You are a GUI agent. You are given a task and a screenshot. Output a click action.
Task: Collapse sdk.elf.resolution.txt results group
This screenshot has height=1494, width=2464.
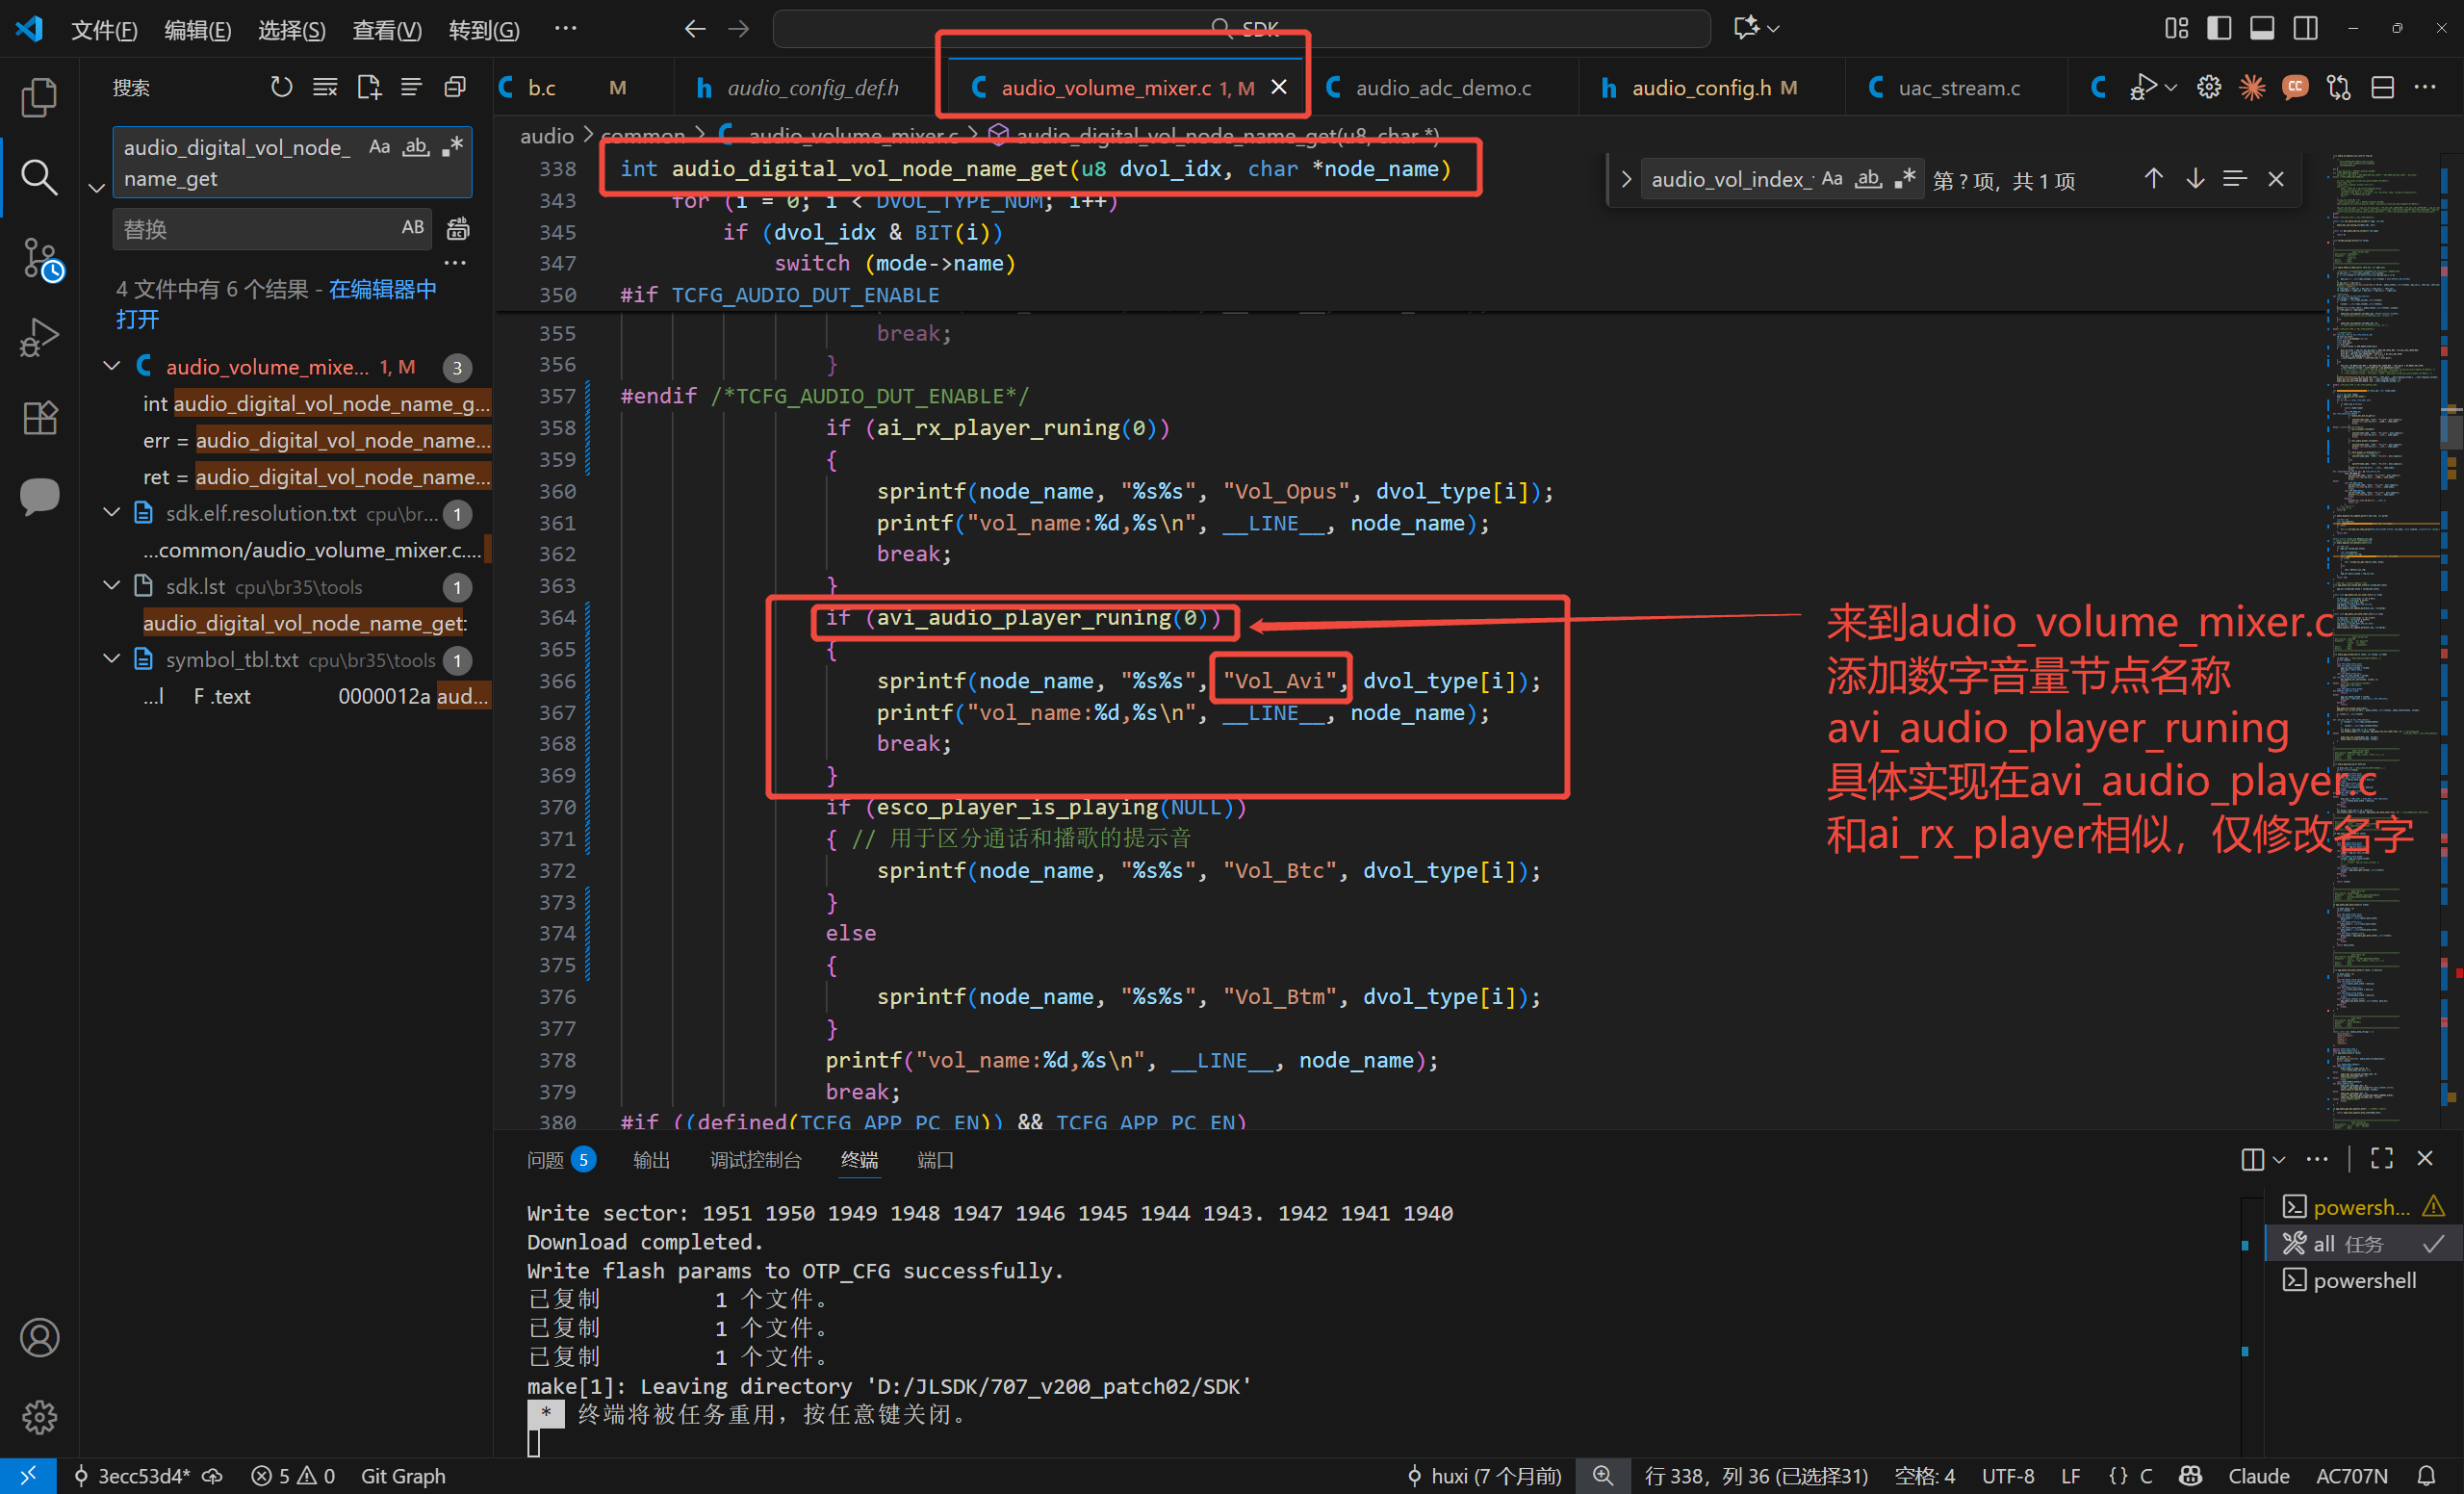pyautogui.click(x=112, y=512)
